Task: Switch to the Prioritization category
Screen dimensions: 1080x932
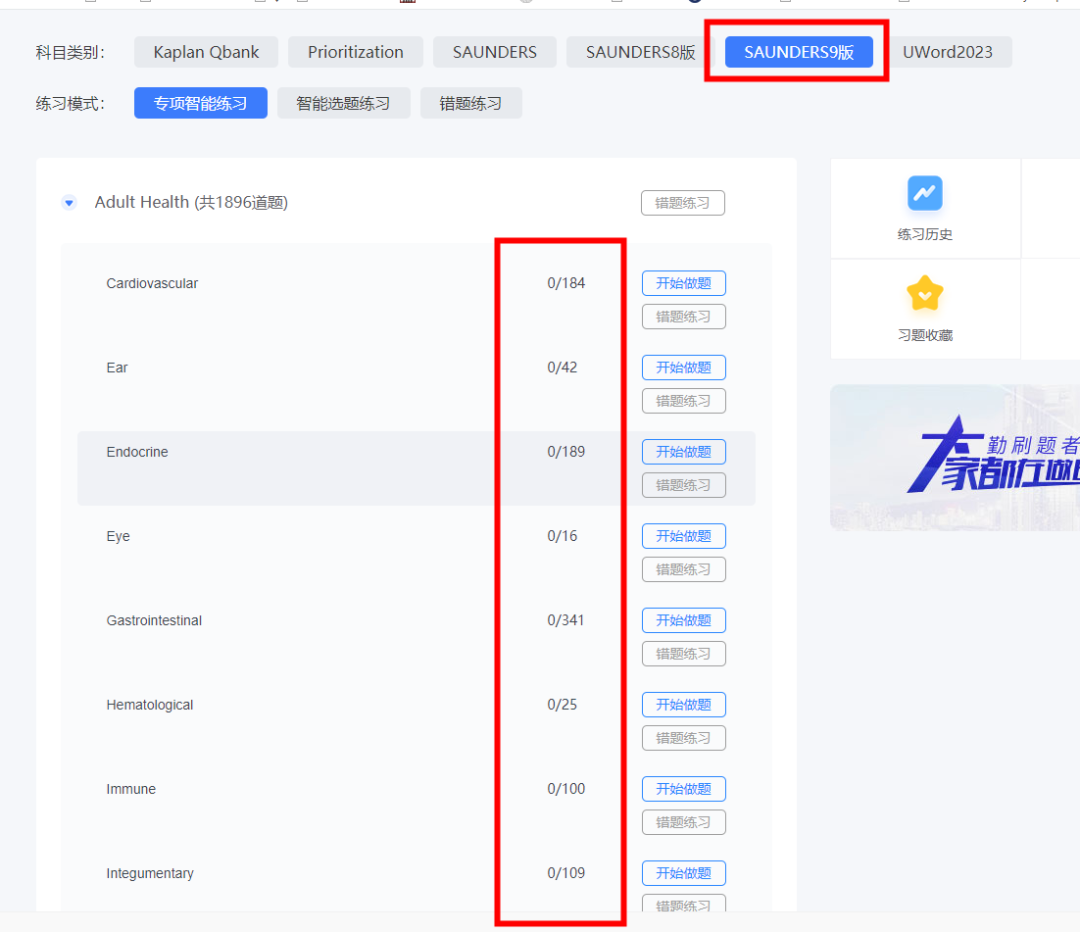Action: click(355, 52)
